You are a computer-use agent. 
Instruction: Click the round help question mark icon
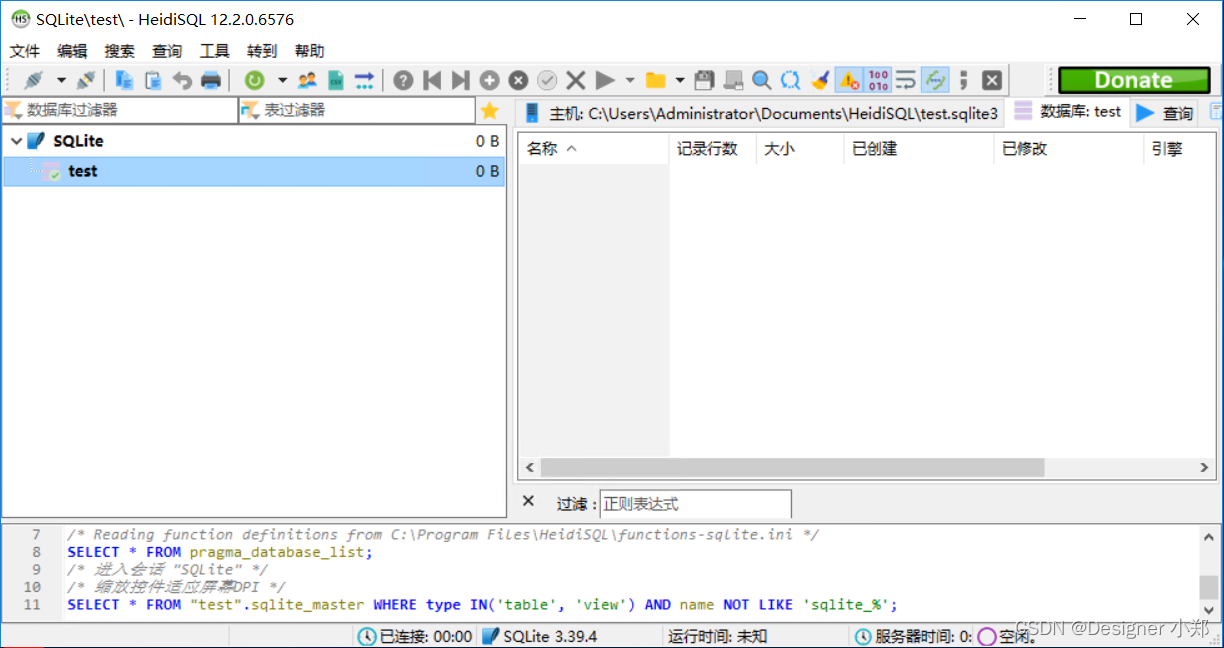tap(403, 80)
